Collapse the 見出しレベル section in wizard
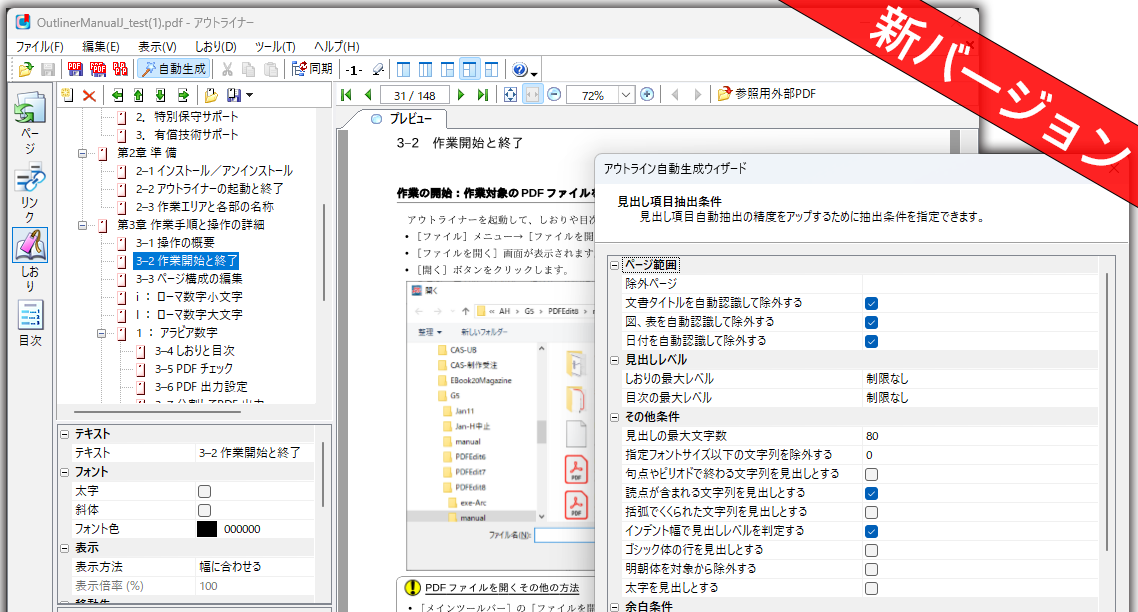This screenshot has width=1138, height=612. (x=615, y=360)
